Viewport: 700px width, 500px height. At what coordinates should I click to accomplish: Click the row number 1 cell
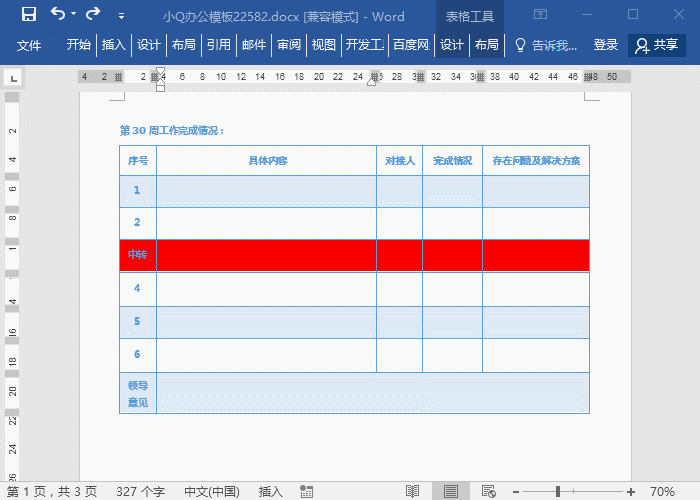click(x=138, y=191)
